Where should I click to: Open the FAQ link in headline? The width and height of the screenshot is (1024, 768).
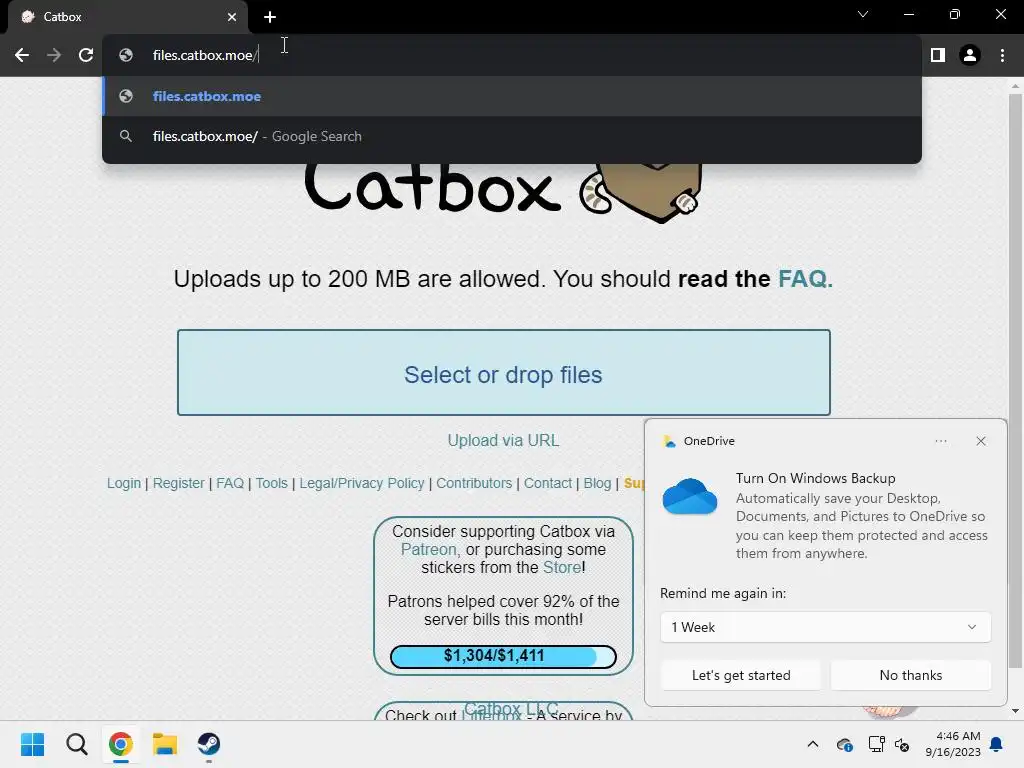click(x=805, y=279)
